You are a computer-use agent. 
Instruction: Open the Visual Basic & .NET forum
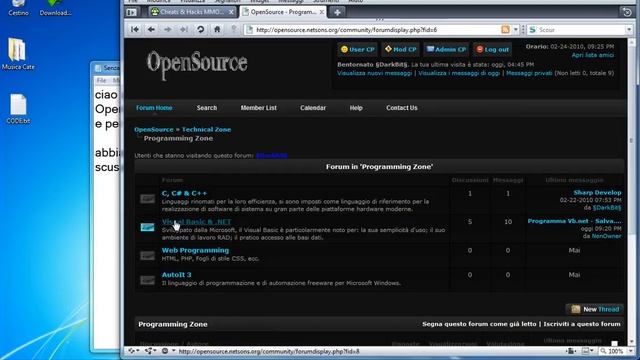coord(197,222)
